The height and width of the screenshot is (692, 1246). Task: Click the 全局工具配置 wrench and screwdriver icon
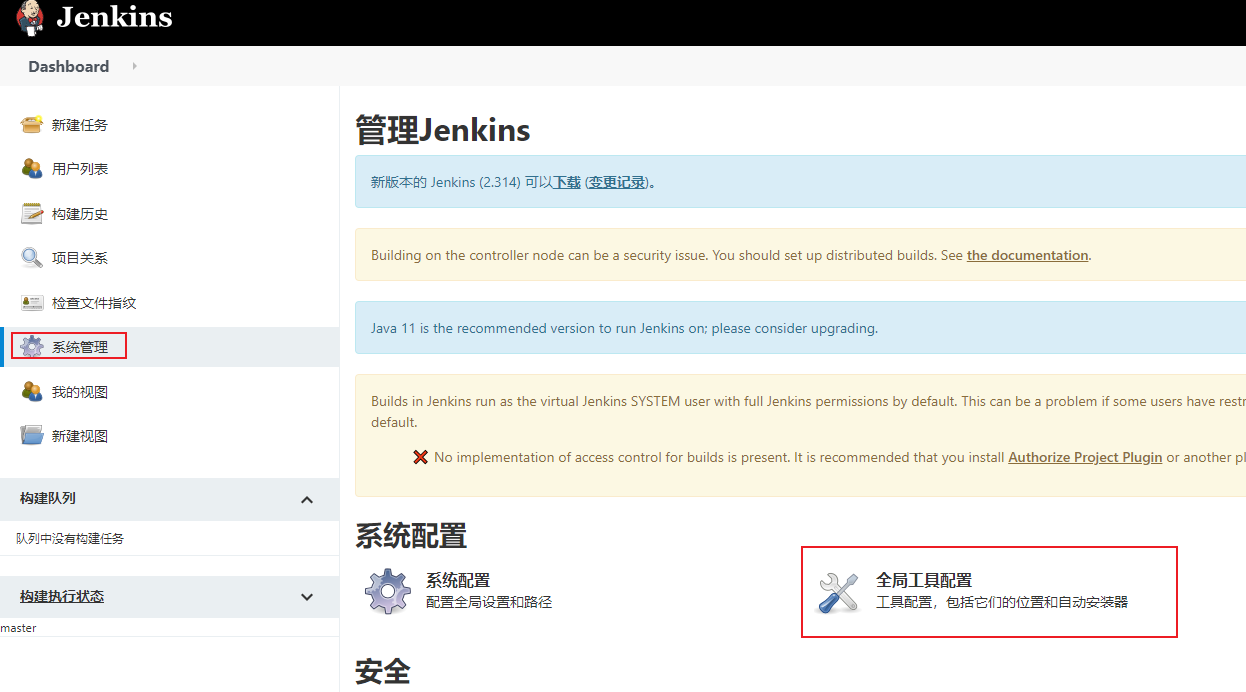pyautogui.click(x=838, y=592)
